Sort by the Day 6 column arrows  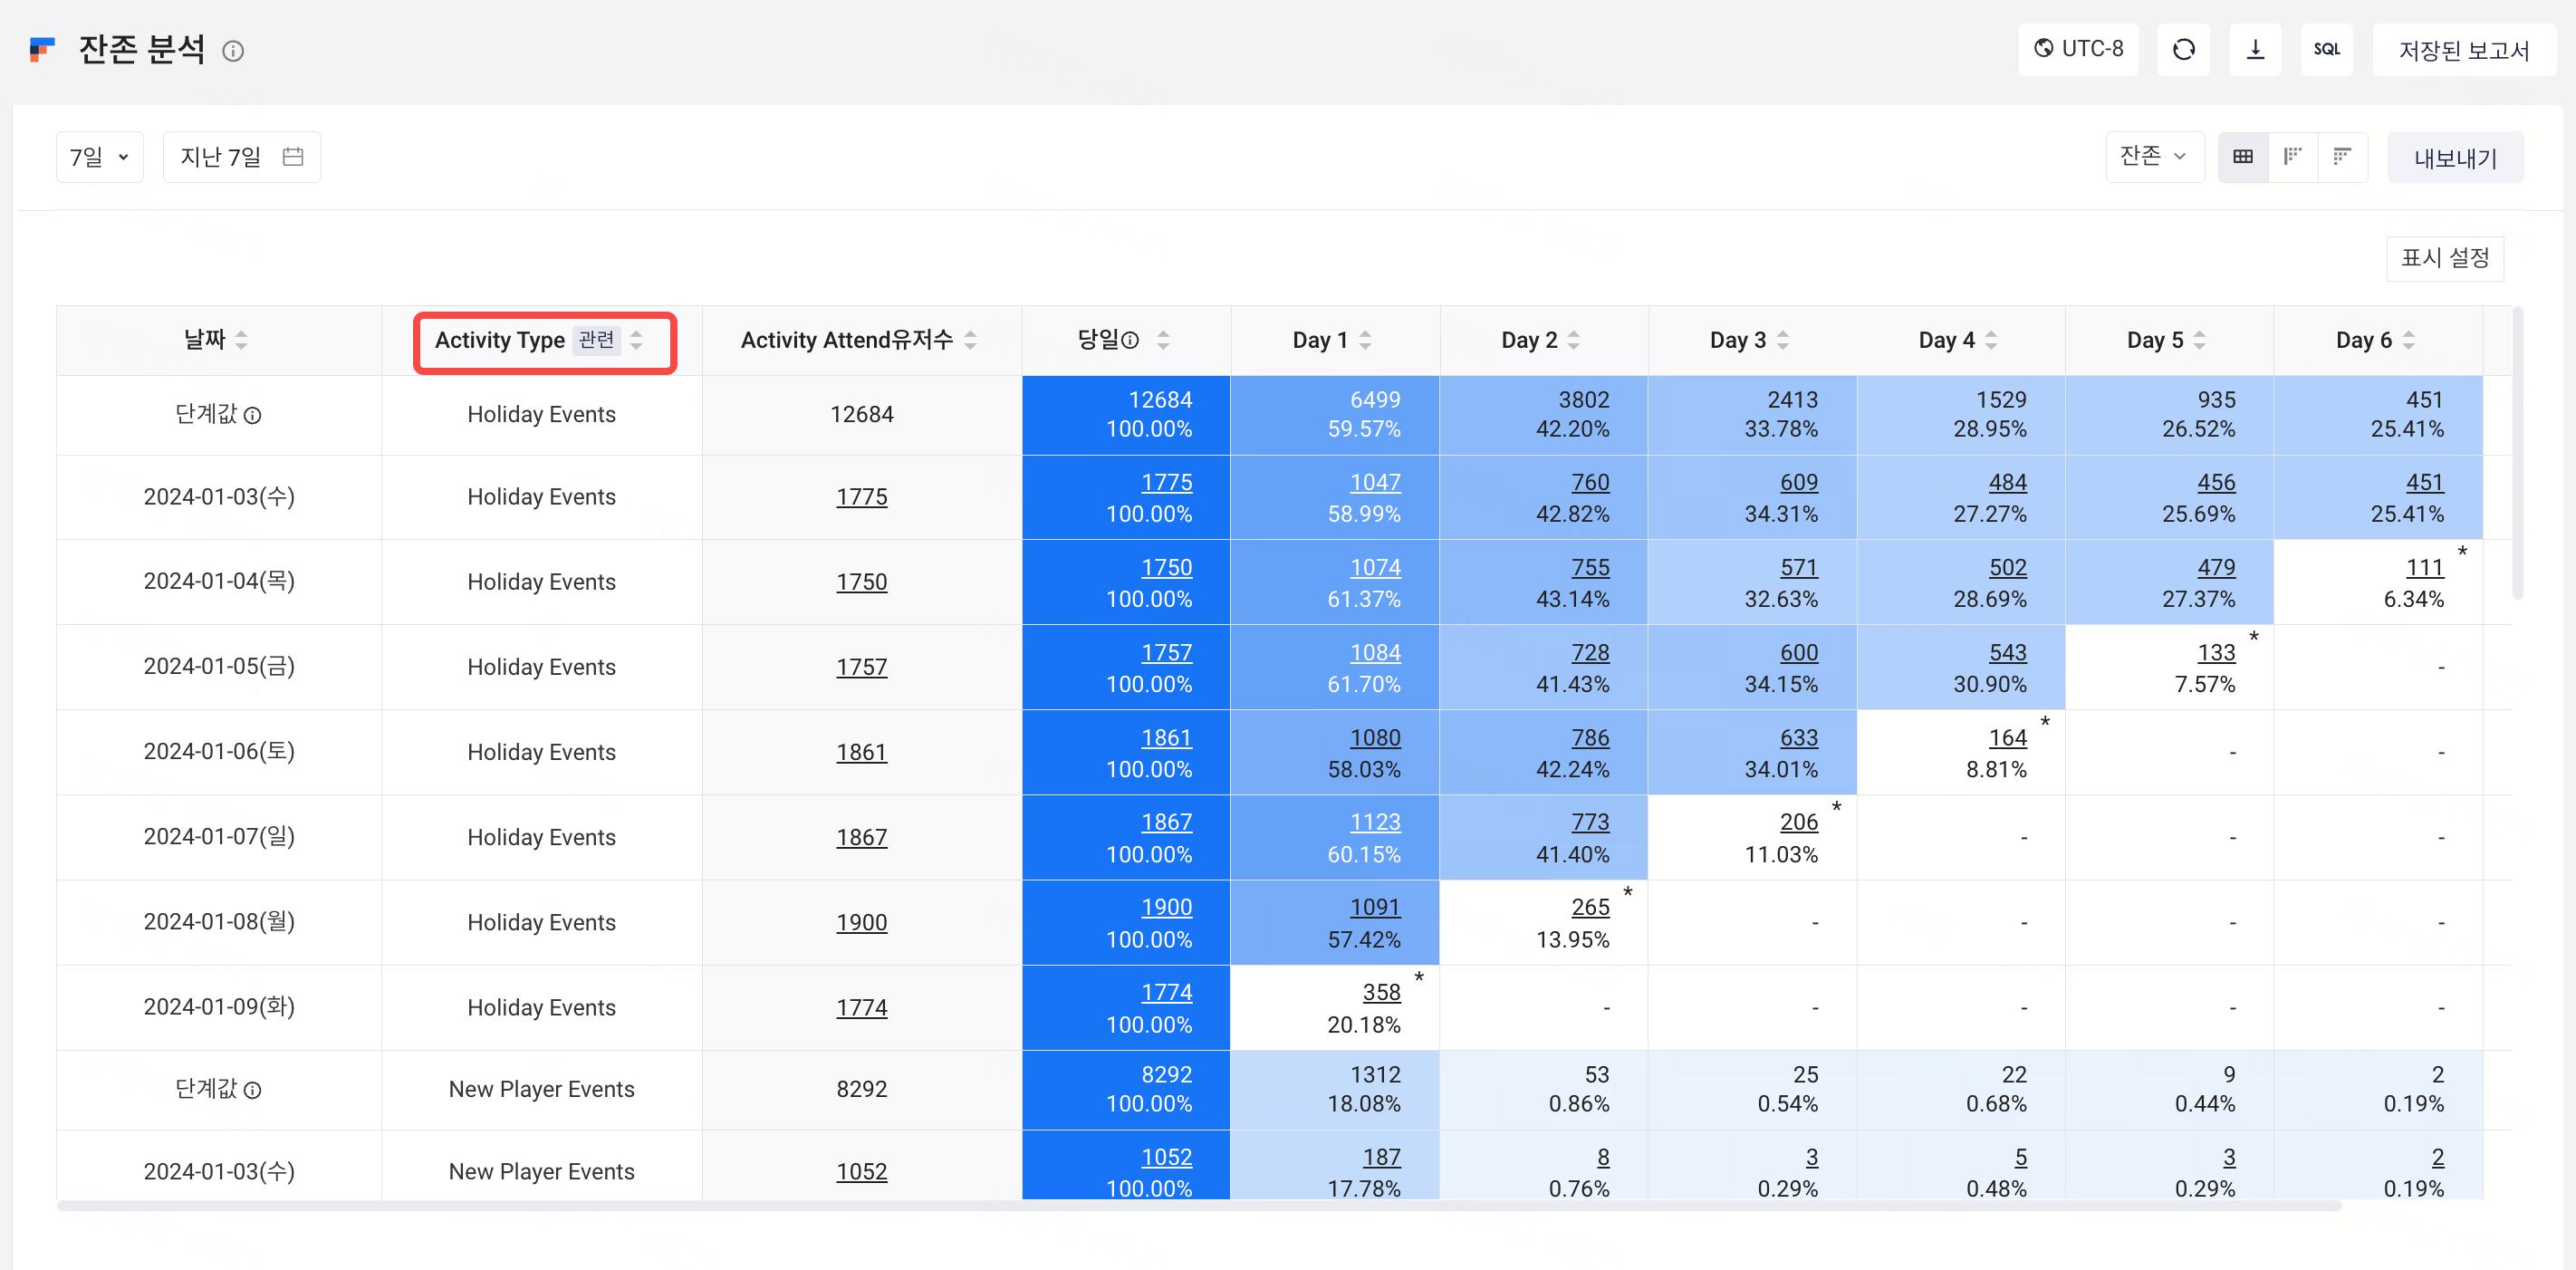pos(2408,341)
